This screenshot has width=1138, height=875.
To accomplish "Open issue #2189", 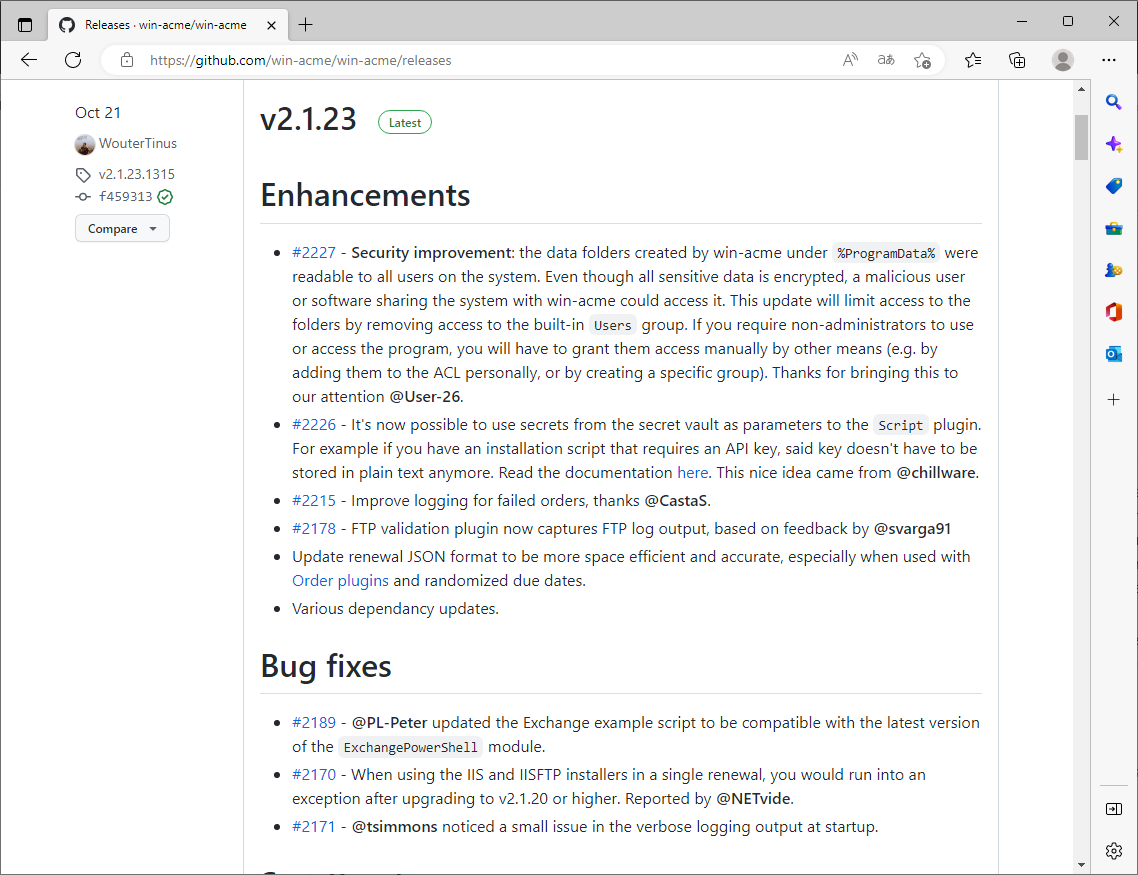I will pos(314,723).
